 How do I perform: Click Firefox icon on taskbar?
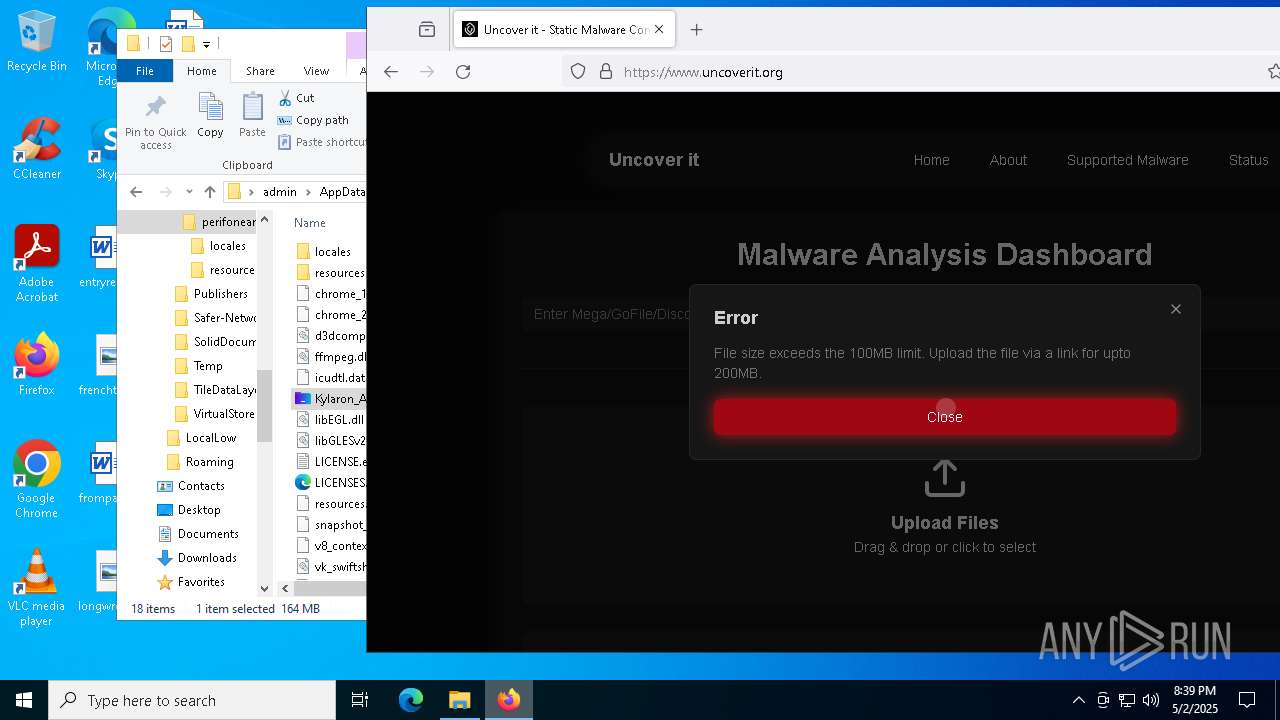pos(509,700)
